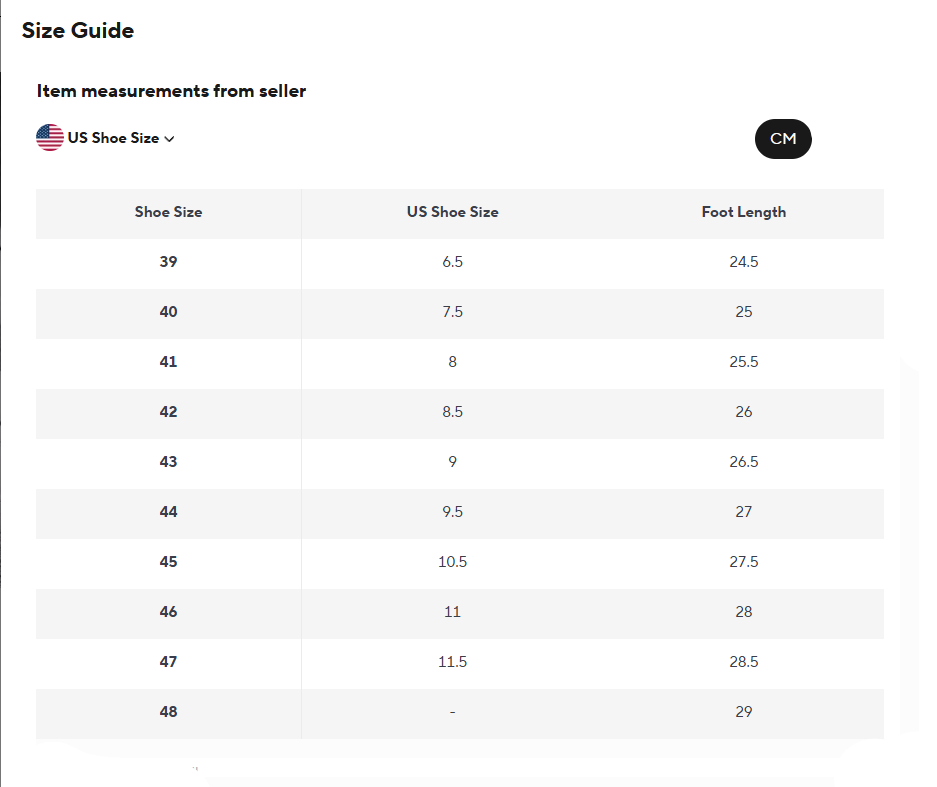The width and height of the screenshot is (937, 787).
Task: Select shoe size 39 row label
Action: point(169,262)
